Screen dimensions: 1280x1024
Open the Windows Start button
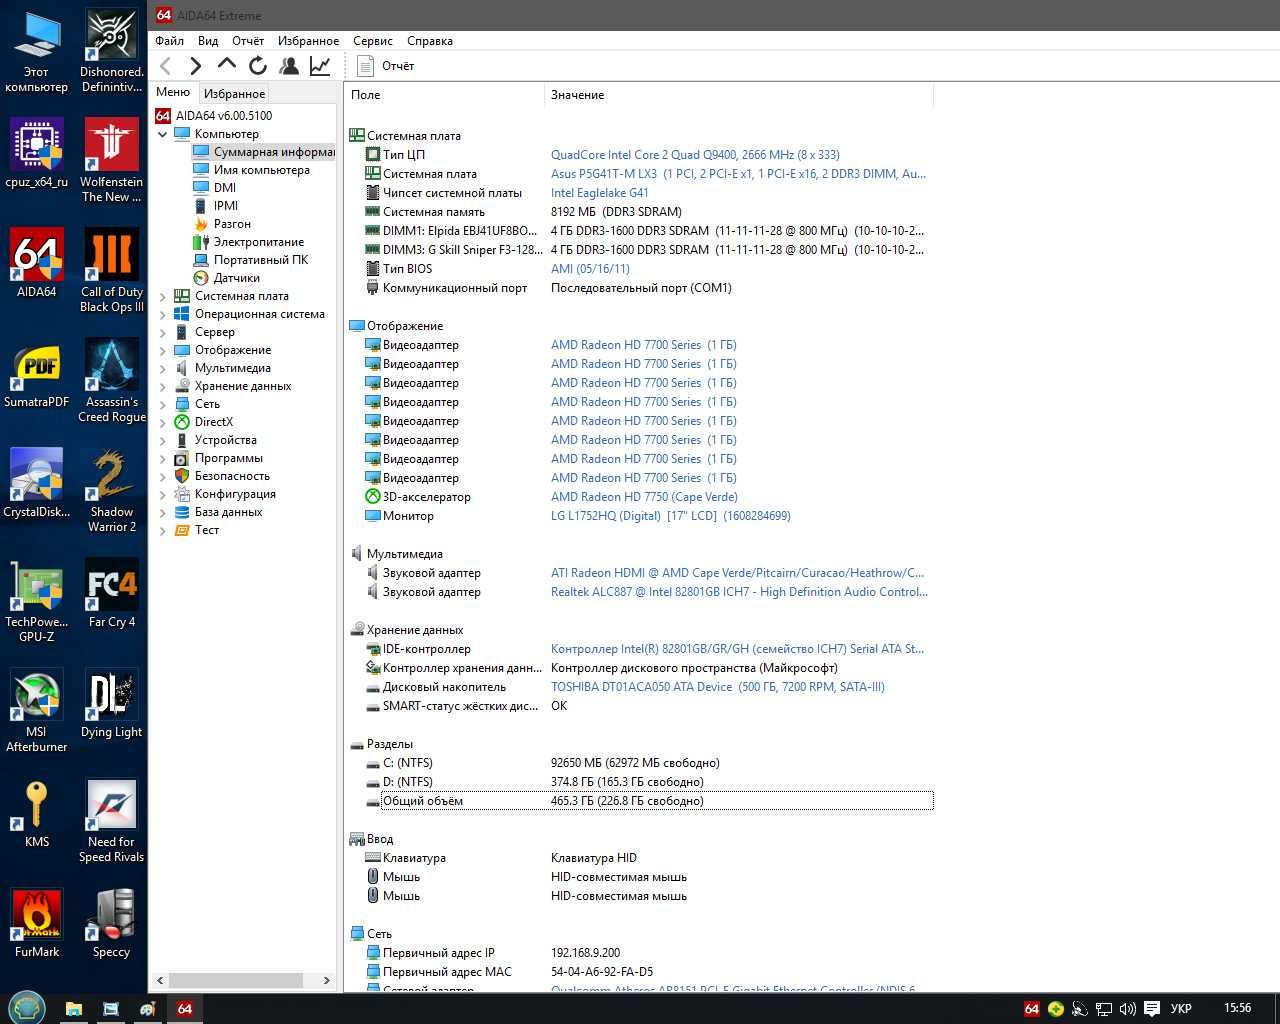click(x=26, y=1008)
